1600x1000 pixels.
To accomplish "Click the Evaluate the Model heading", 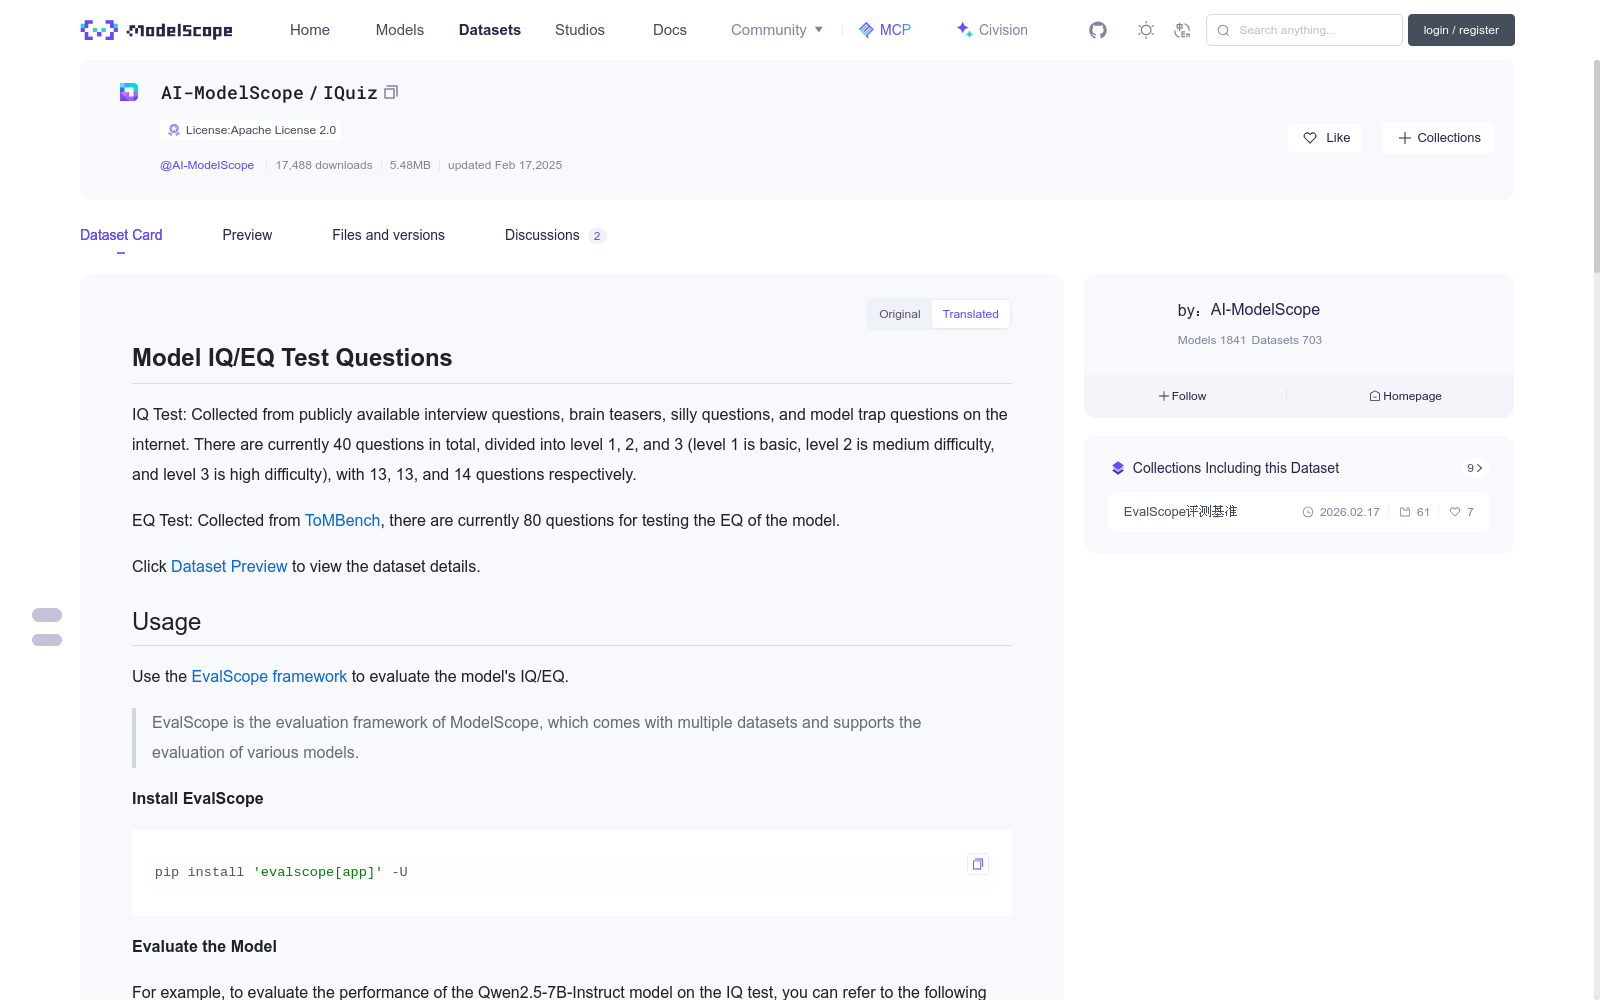I will click(205, 946).
